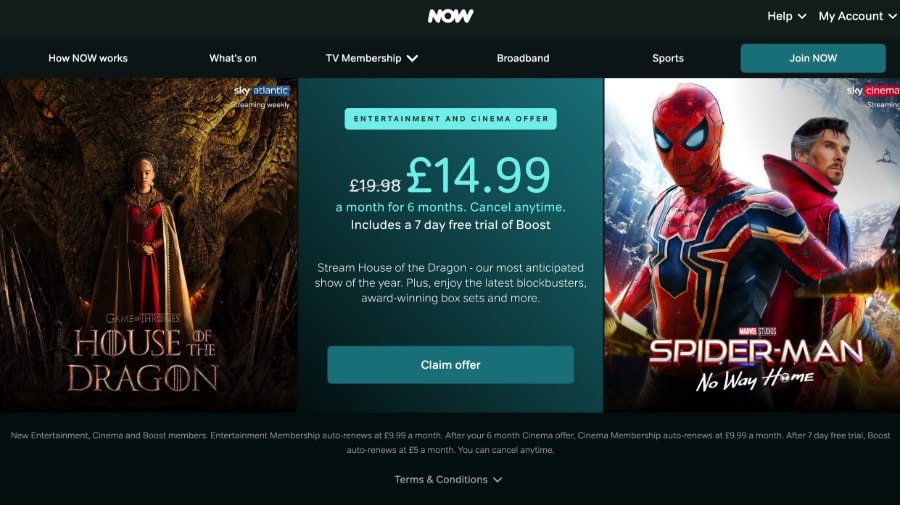Click the Entertainment and Cinema Offer badge
The image size is (900, 505).
[x=451, y=119]
